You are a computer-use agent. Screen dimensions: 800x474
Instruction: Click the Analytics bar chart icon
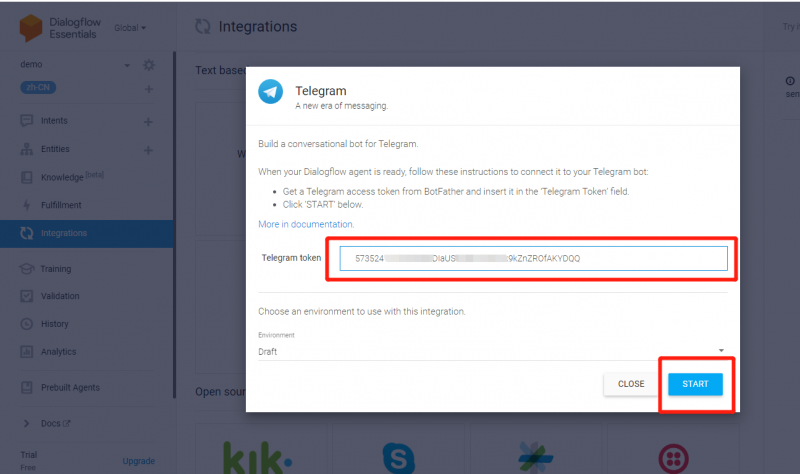27,352
